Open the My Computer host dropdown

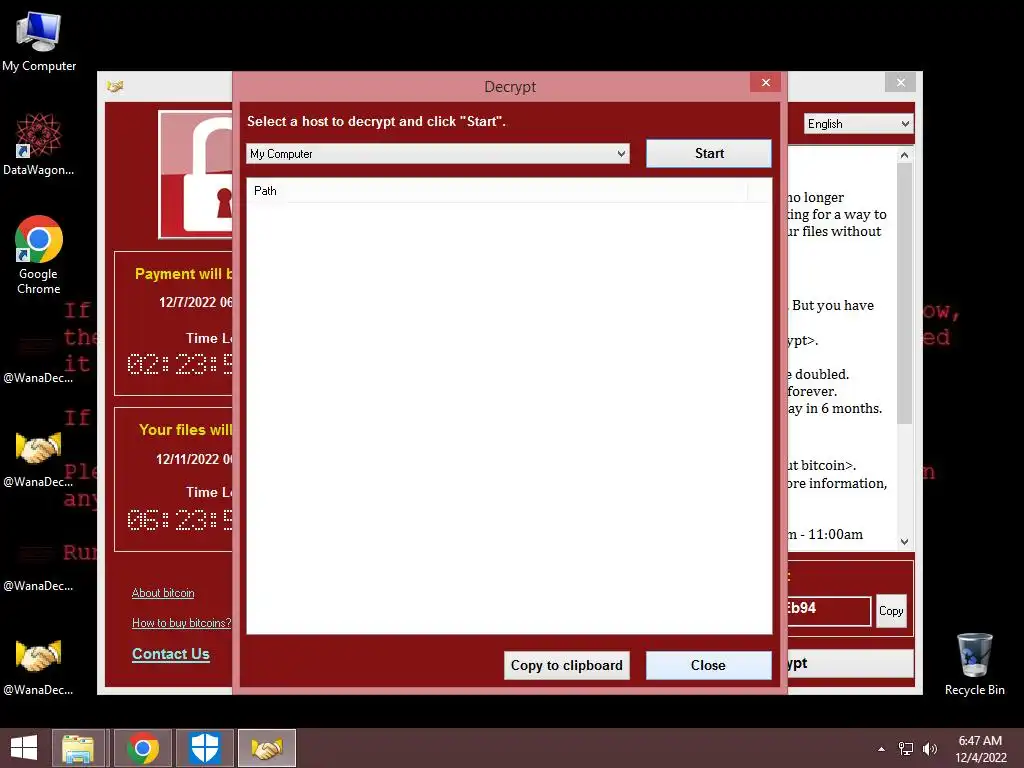pyautogui.click(x=438, y=153)
